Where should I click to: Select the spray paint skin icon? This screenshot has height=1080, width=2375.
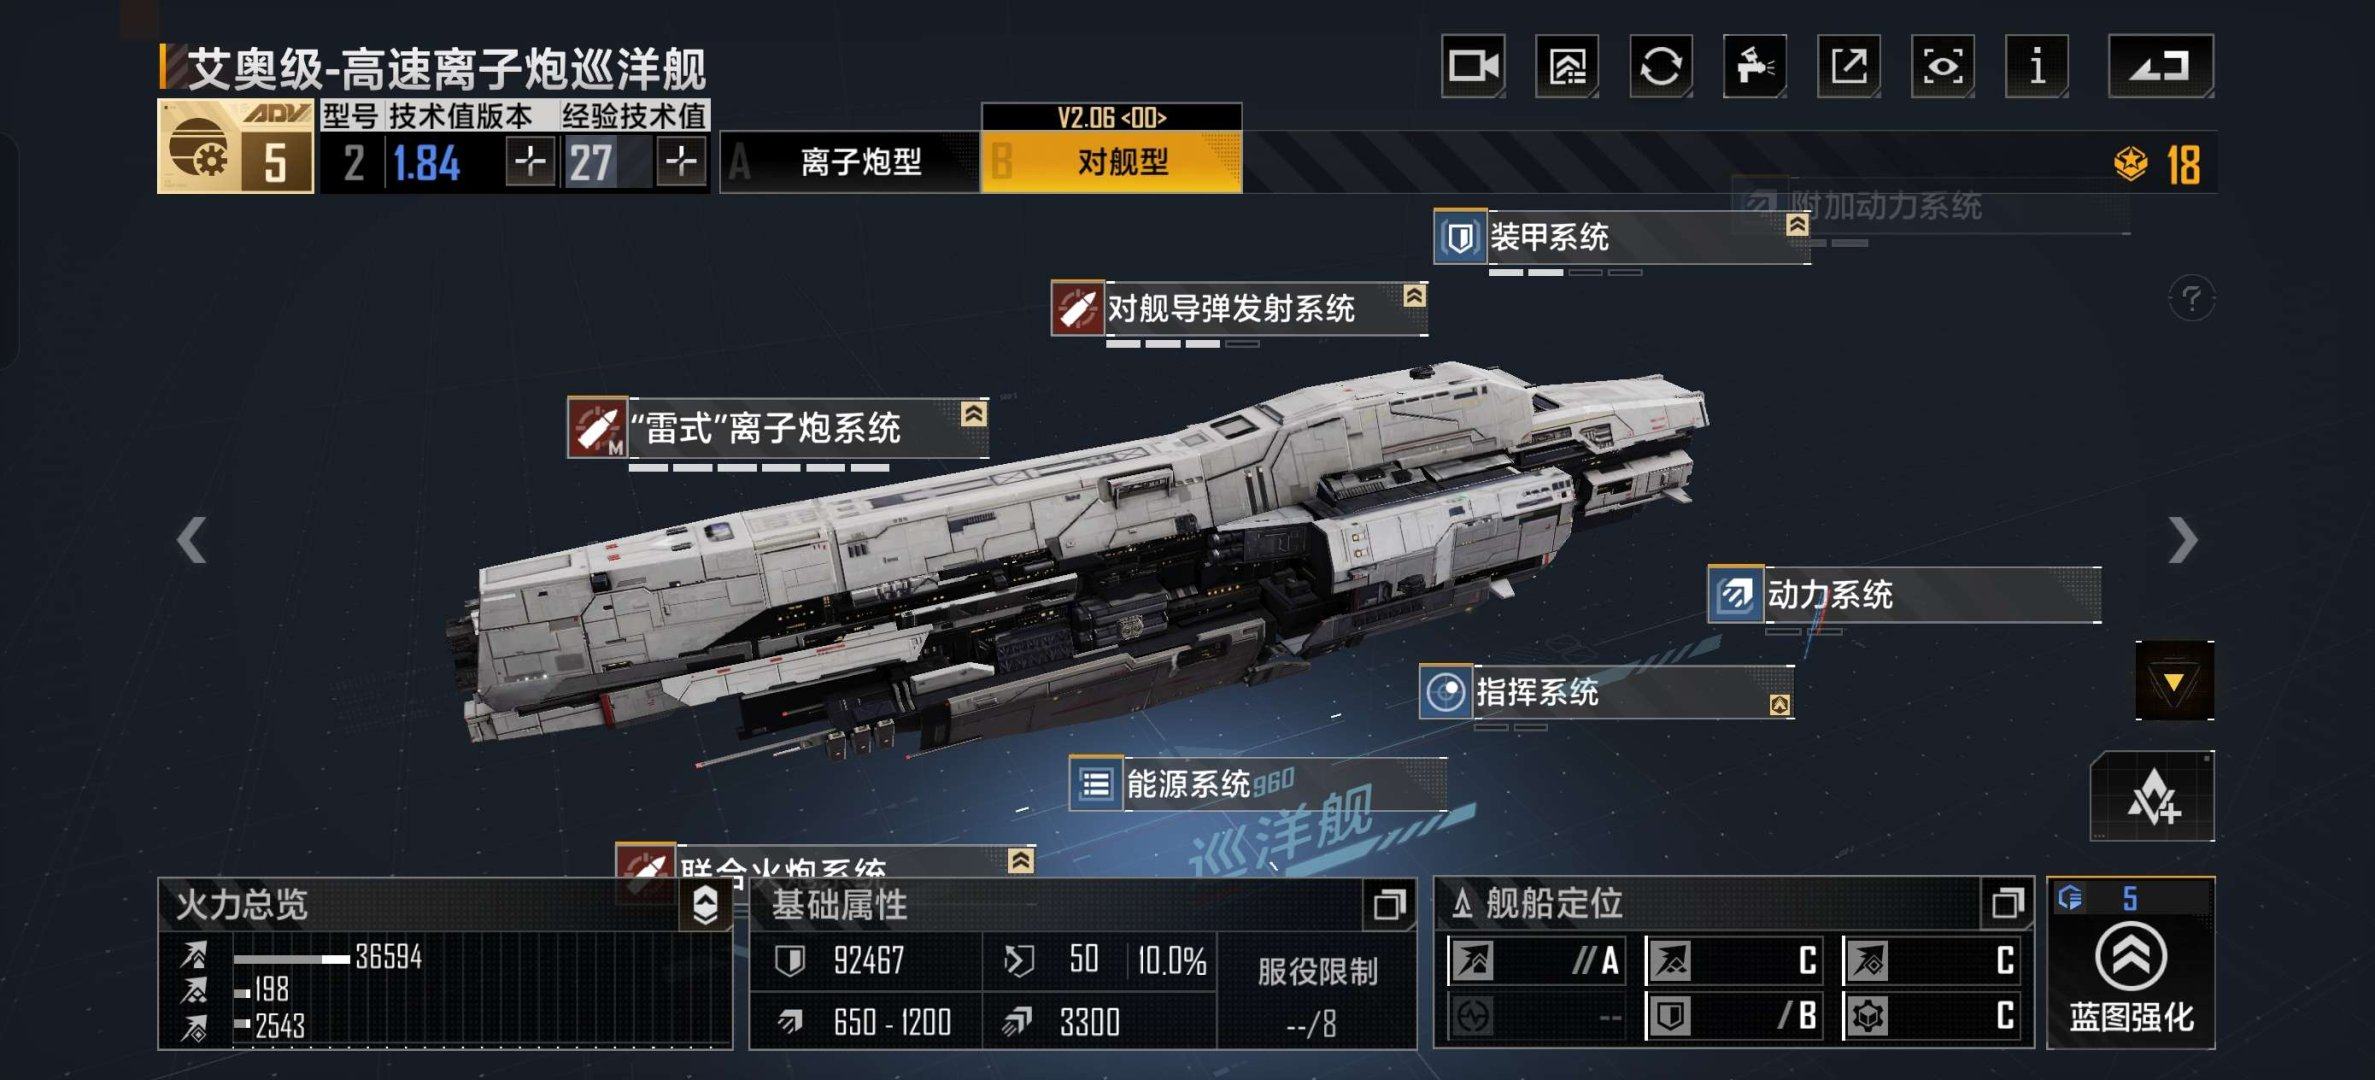1755,66
